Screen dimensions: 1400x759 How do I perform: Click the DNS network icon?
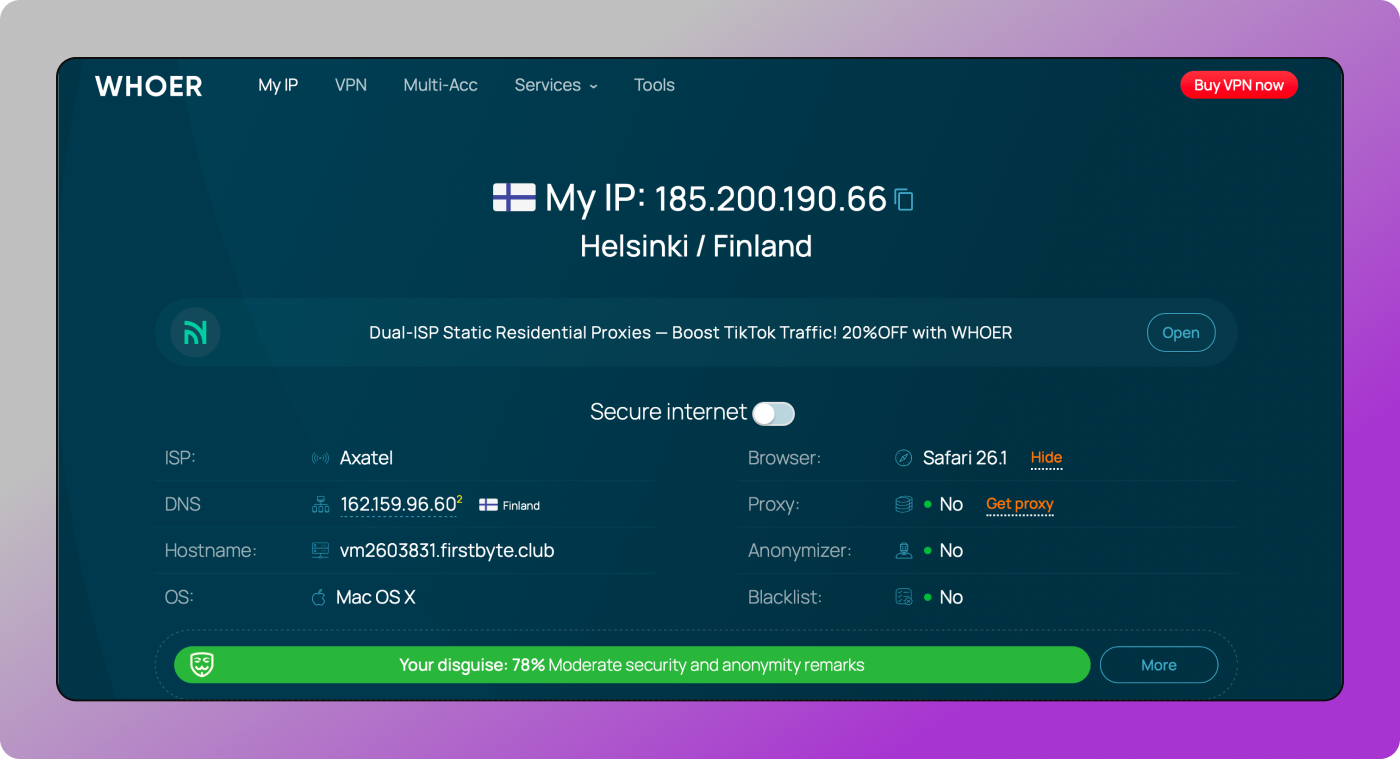(x=320, y=505)
